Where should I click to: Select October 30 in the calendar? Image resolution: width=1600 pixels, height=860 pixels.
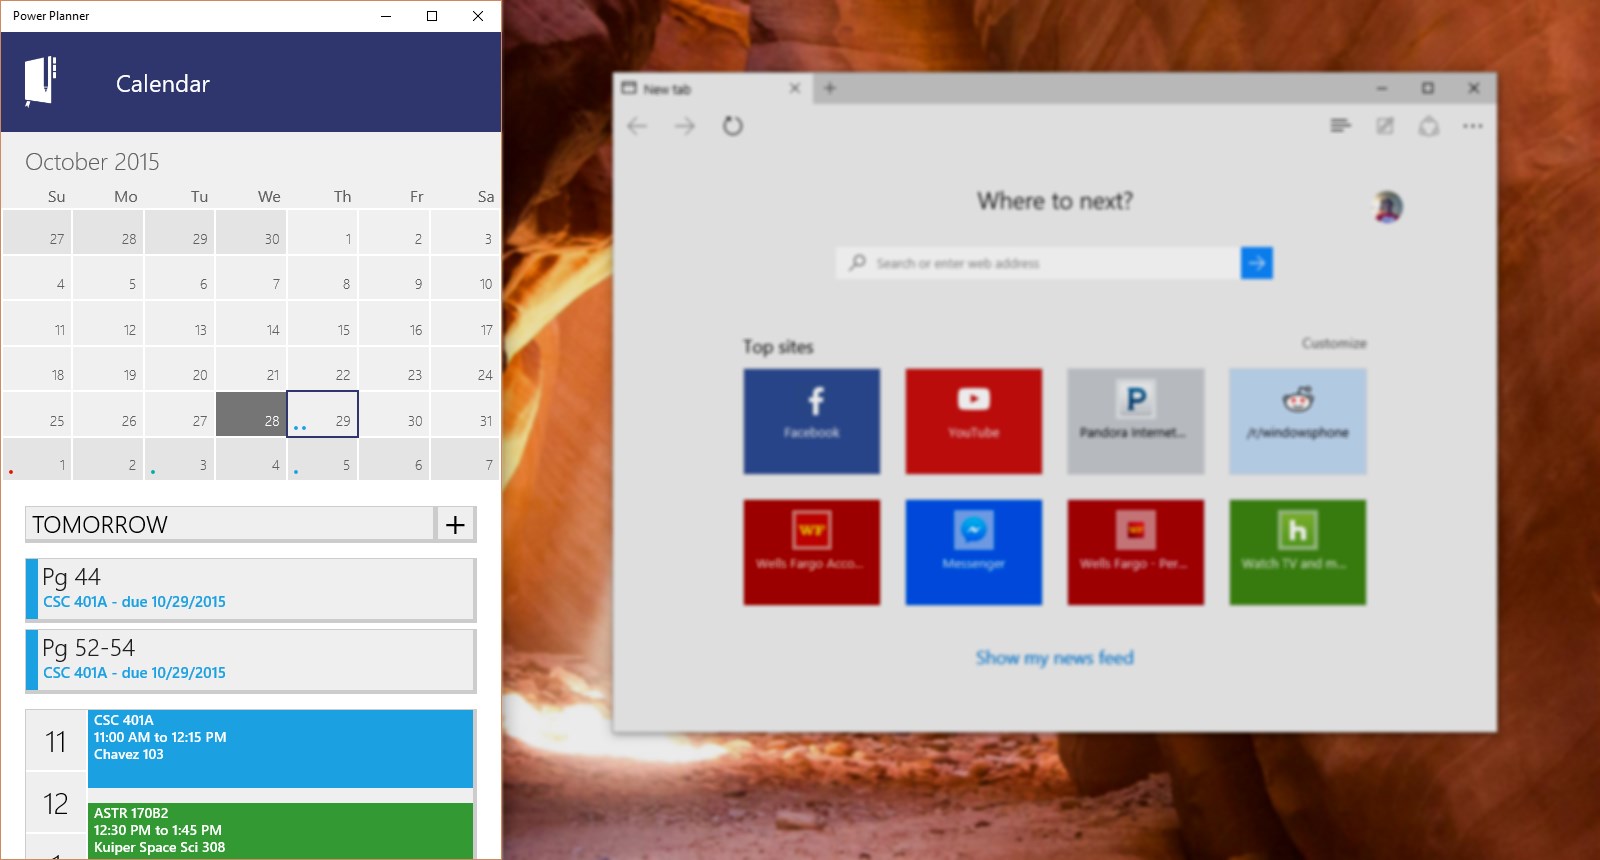[394, 414]
